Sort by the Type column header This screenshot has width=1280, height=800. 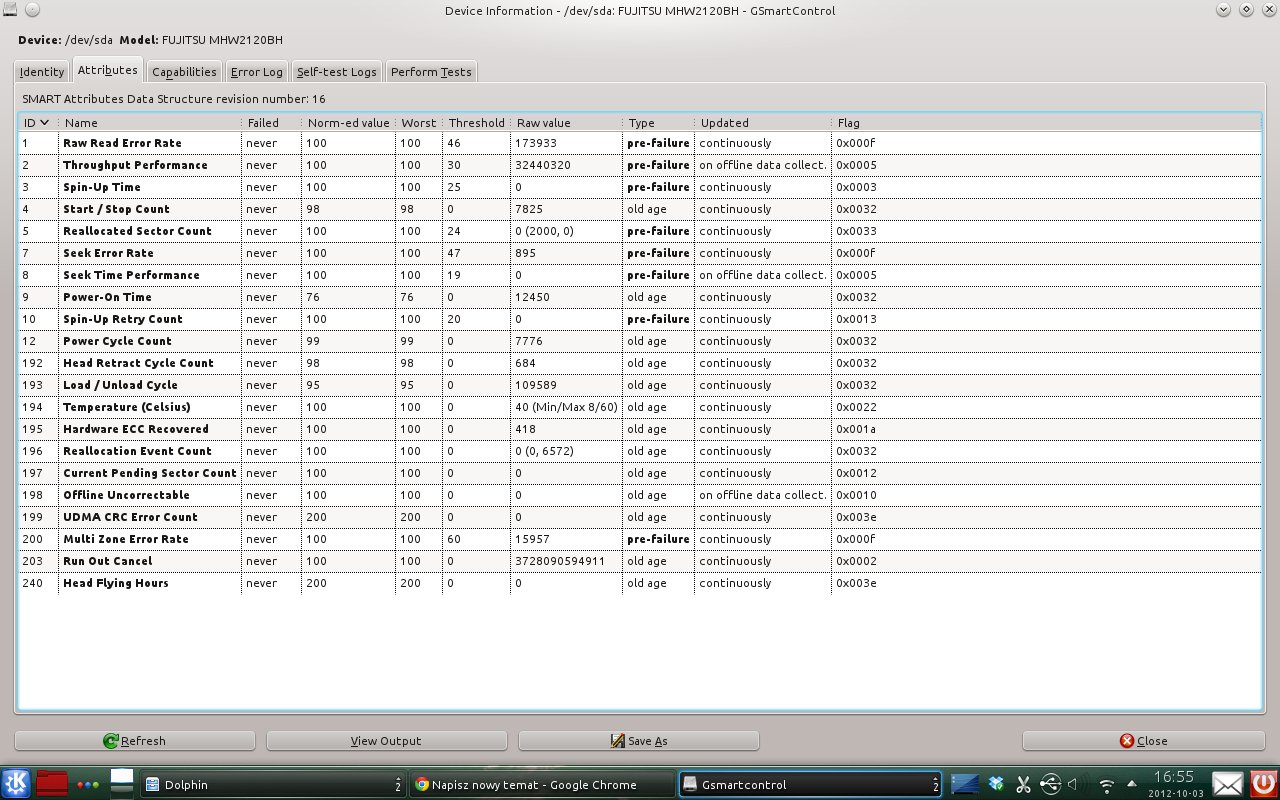click(658, 122)
